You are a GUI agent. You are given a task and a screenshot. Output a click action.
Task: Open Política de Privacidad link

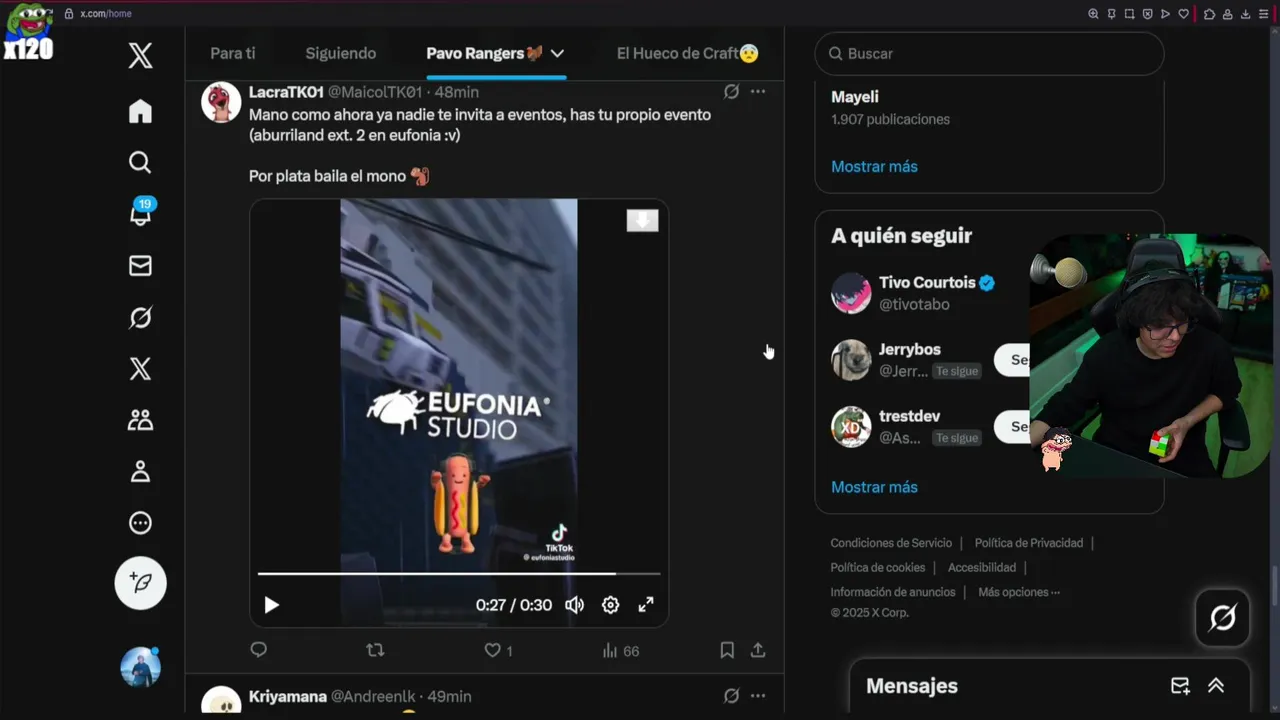click(1029, 543)
